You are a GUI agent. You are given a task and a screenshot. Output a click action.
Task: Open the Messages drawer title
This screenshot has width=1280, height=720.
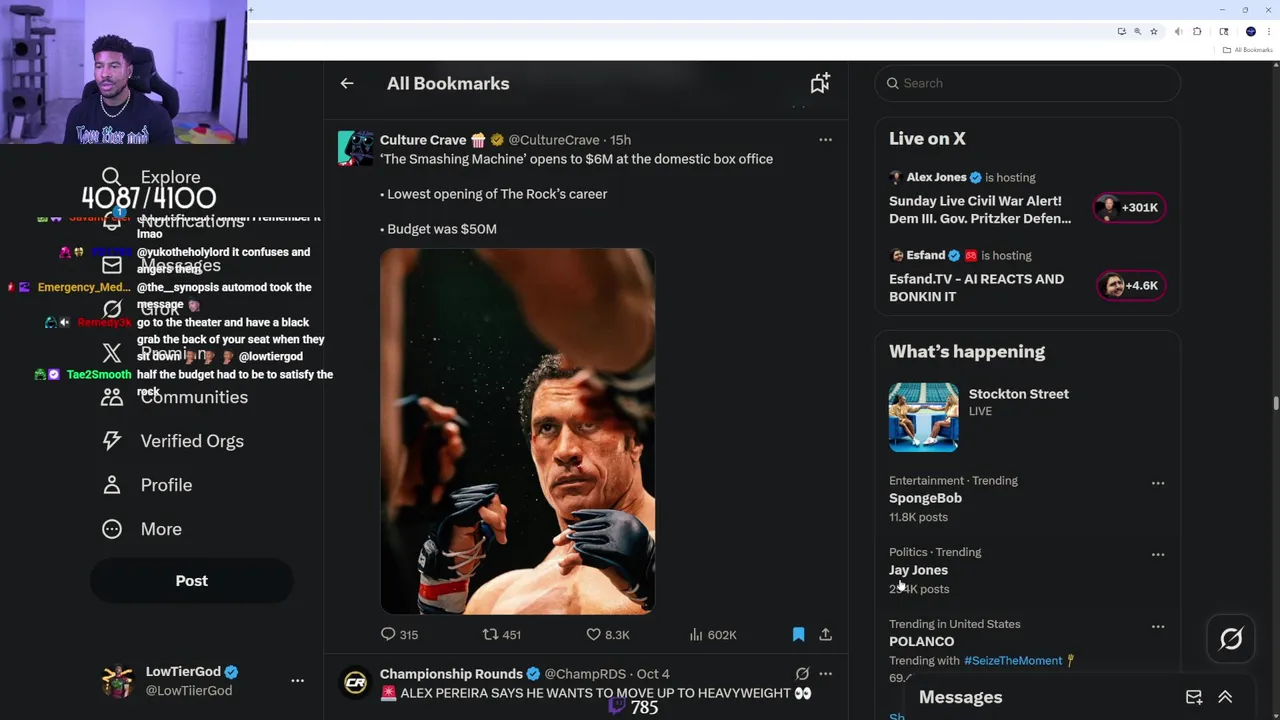coord(960,697)
